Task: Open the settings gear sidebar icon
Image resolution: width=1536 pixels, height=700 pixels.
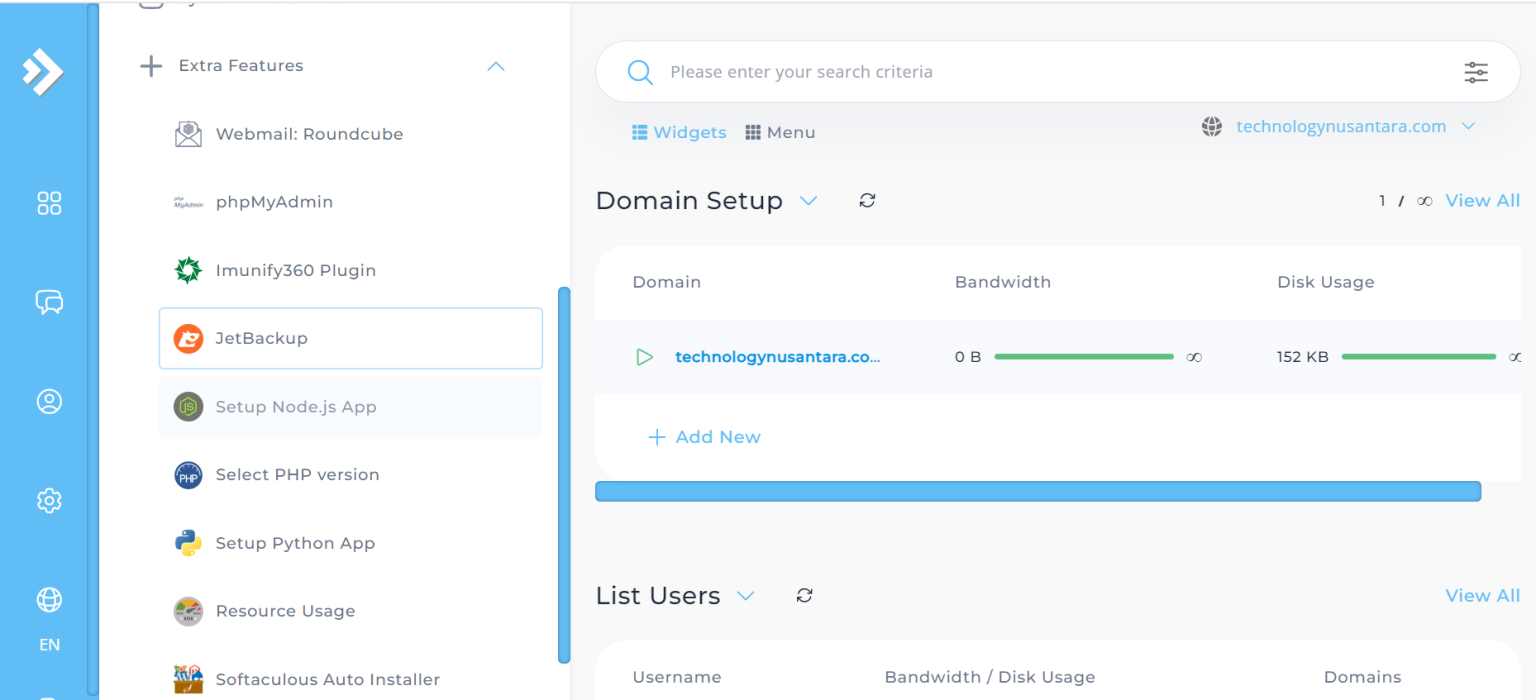Action: coord(49,500)
